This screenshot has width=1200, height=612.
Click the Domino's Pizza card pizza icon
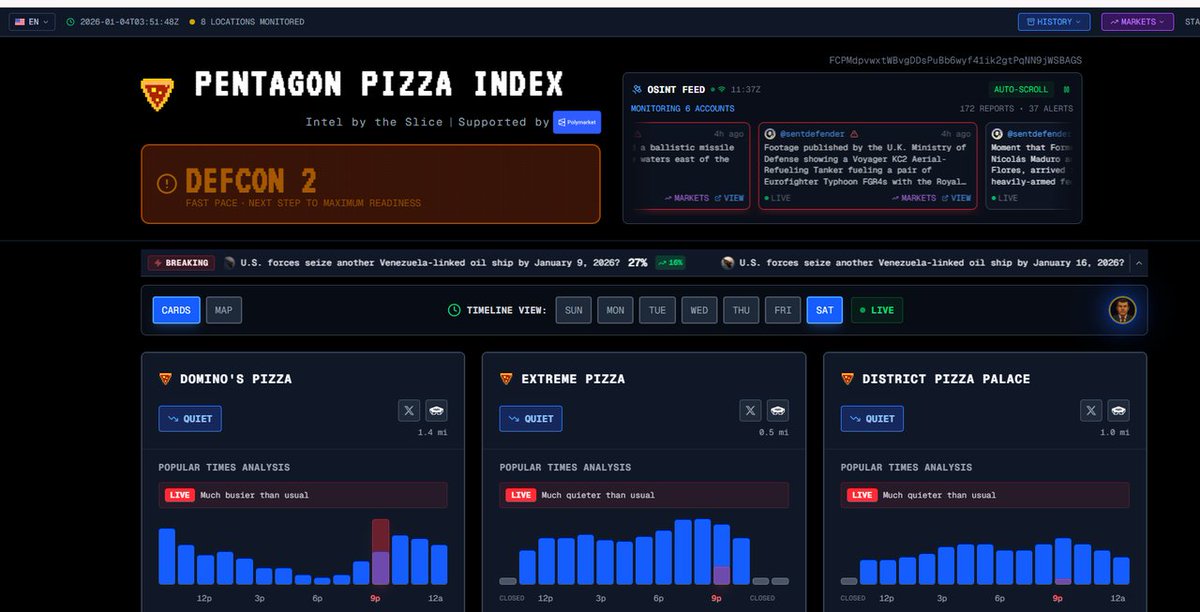[x=166, y=379]
